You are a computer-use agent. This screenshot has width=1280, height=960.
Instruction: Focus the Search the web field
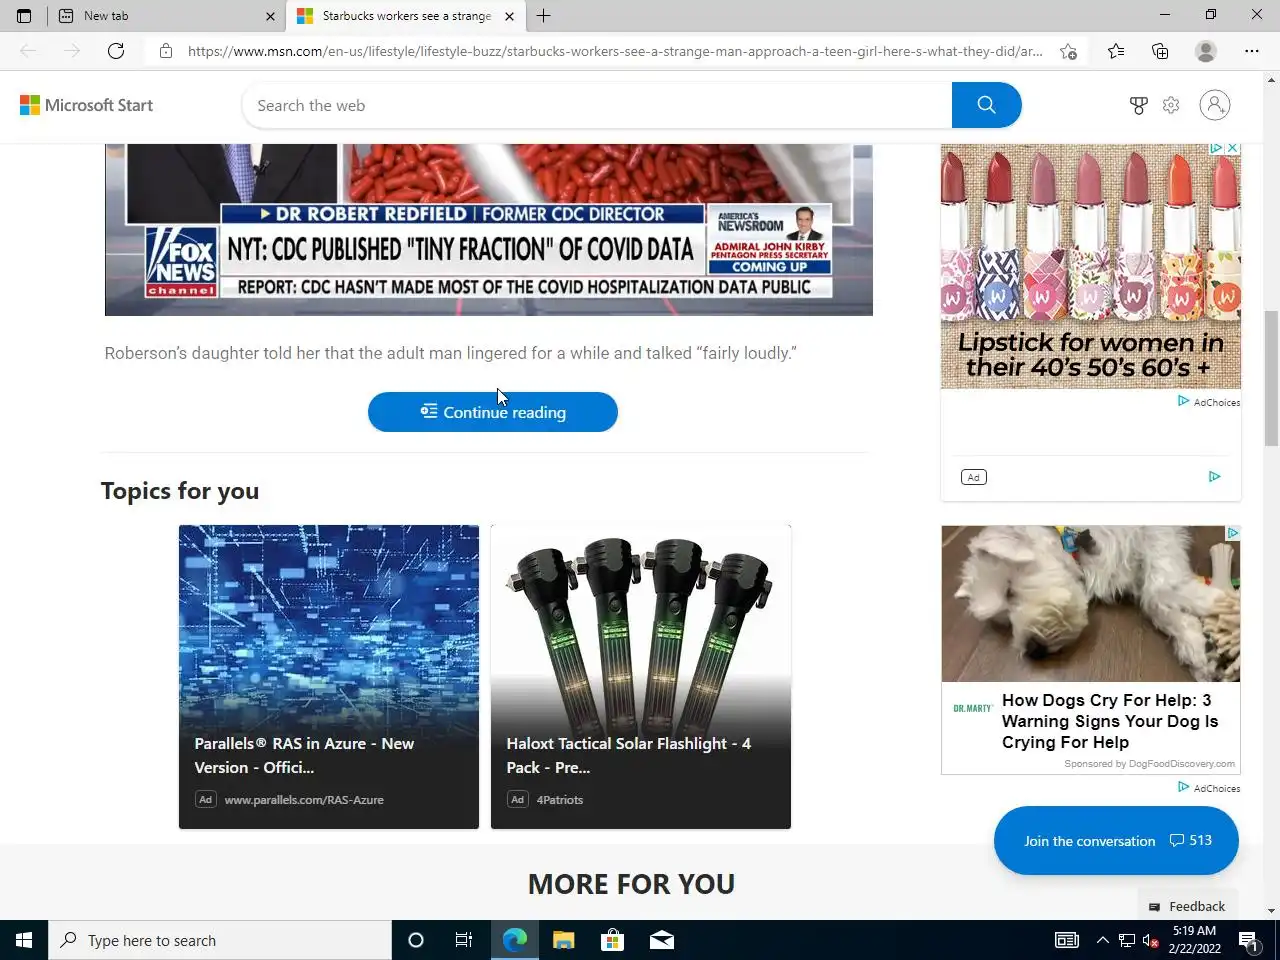coord(597,105)
